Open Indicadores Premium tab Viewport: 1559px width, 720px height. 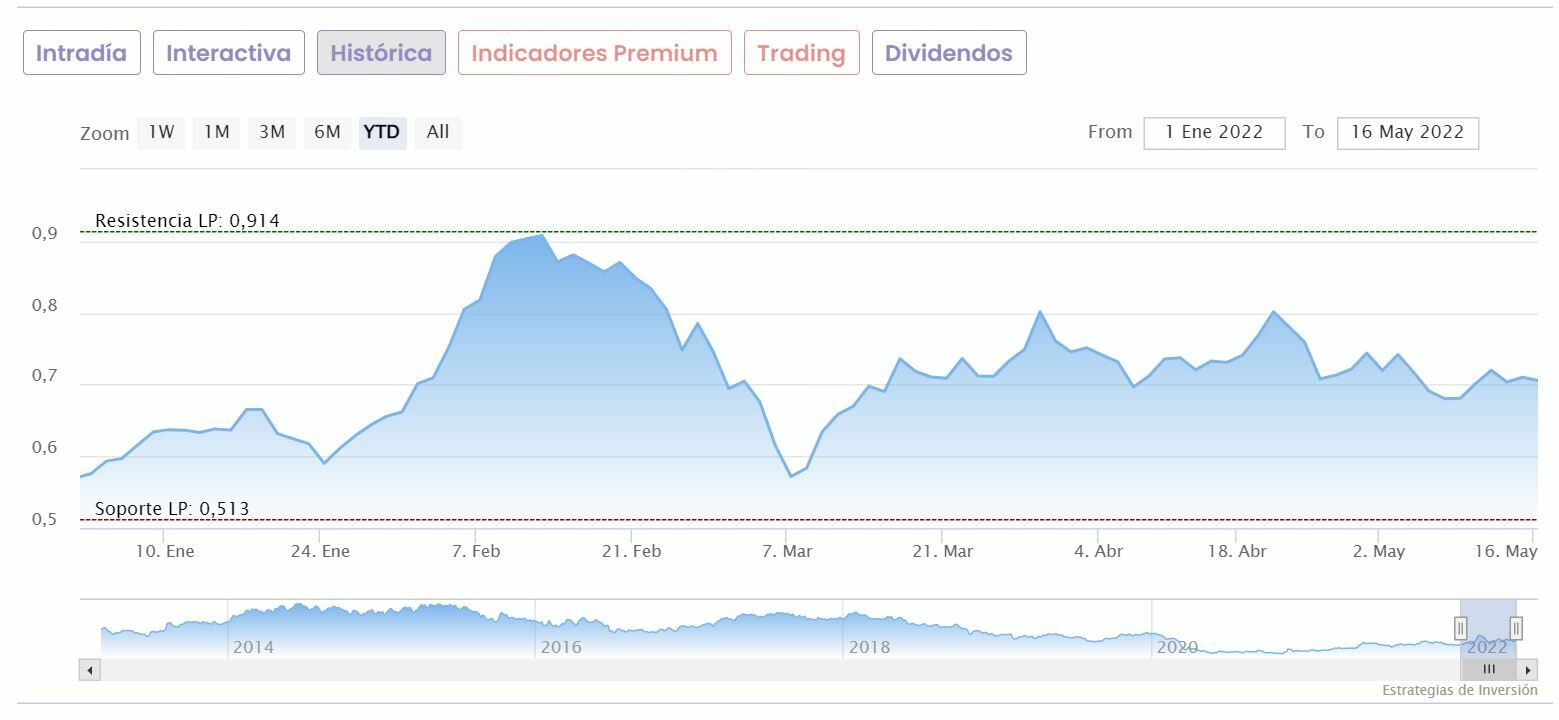(x=594, y=53)
